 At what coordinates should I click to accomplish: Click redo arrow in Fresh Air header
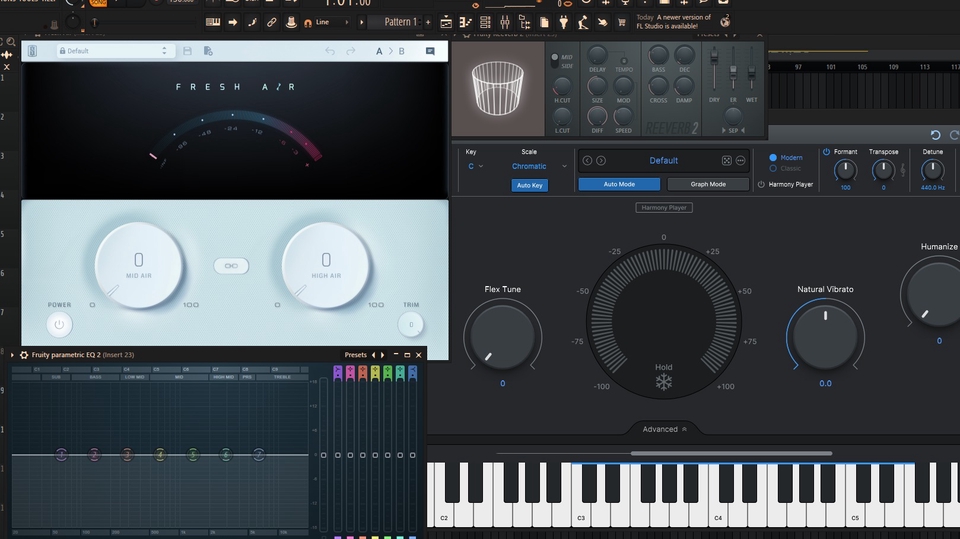(x=351, y=51)
